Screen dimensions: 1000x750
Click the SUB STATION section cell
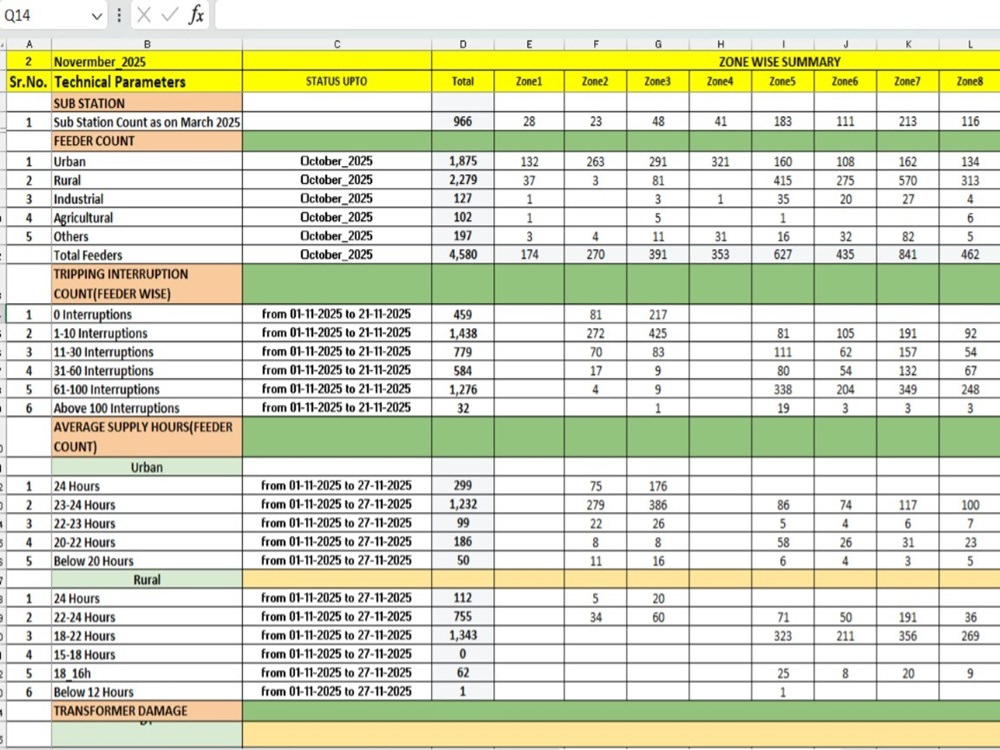147,103
